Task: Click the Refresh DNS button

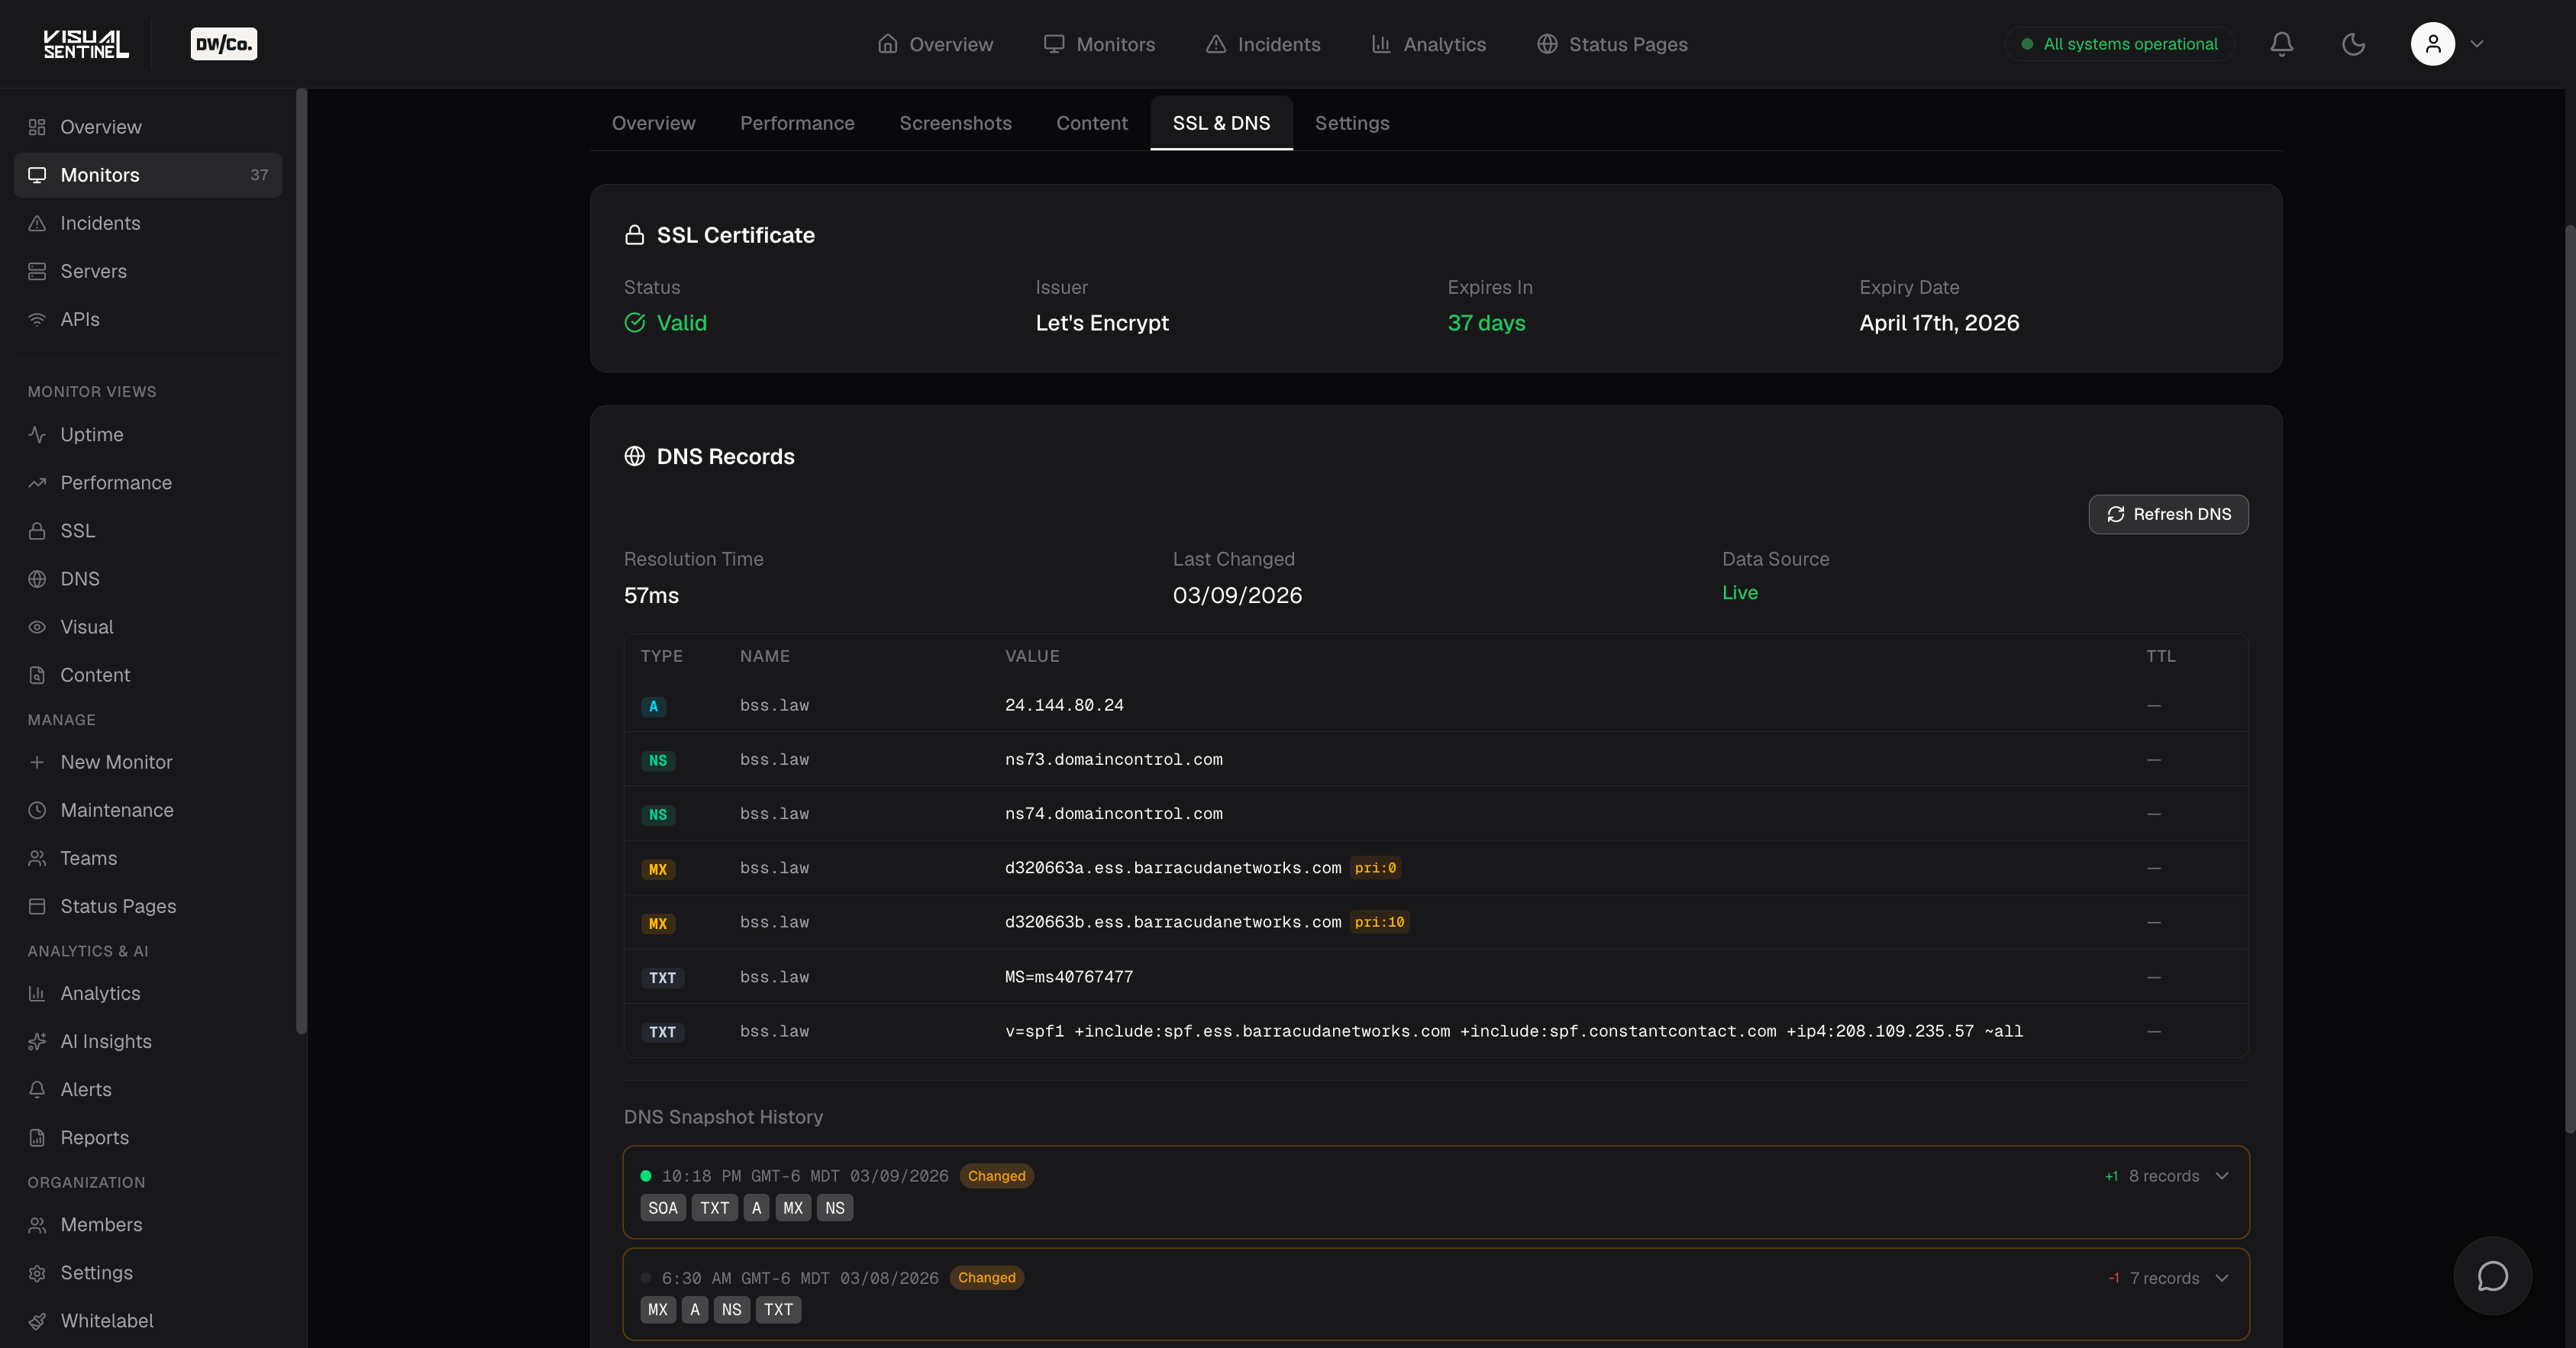Action: click(2168, 514)
